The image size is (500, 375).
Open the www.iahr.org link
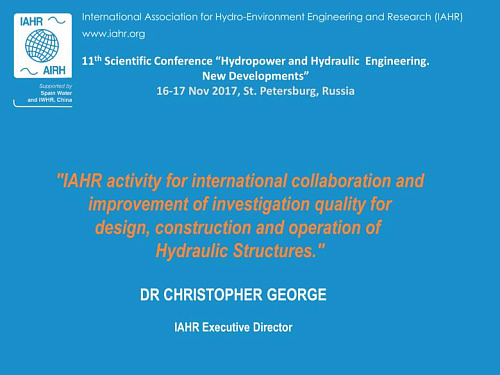(114, 34)
